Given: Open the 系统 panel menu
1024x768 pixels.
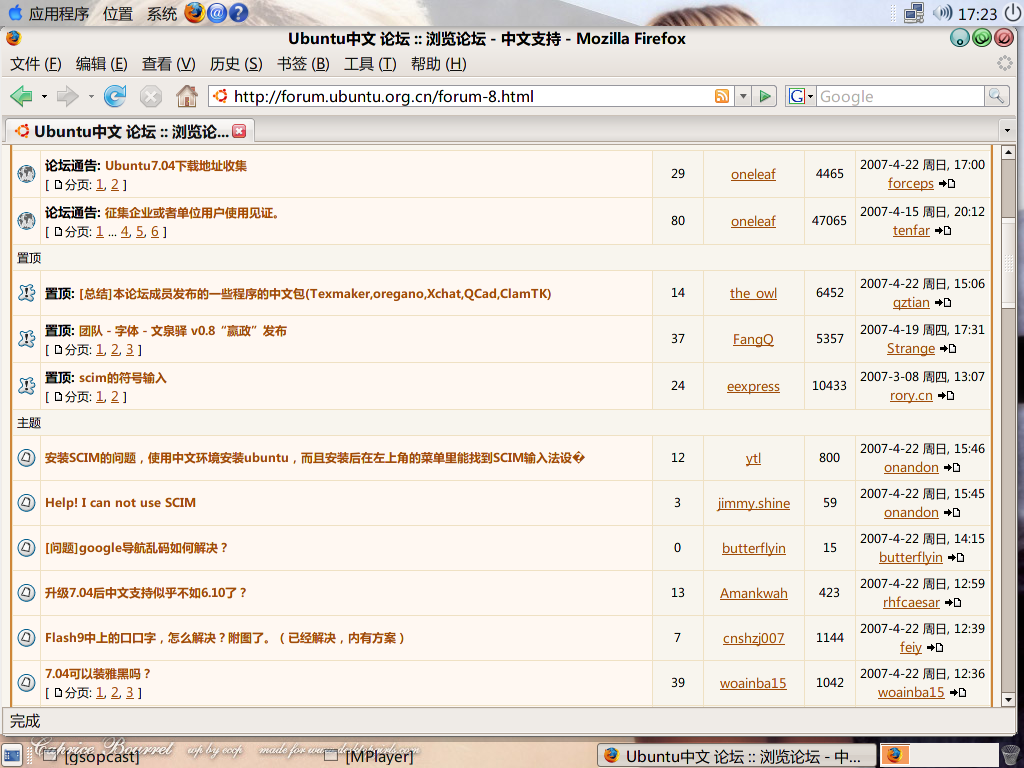Looking at the screenshot, I should point(161,13).
